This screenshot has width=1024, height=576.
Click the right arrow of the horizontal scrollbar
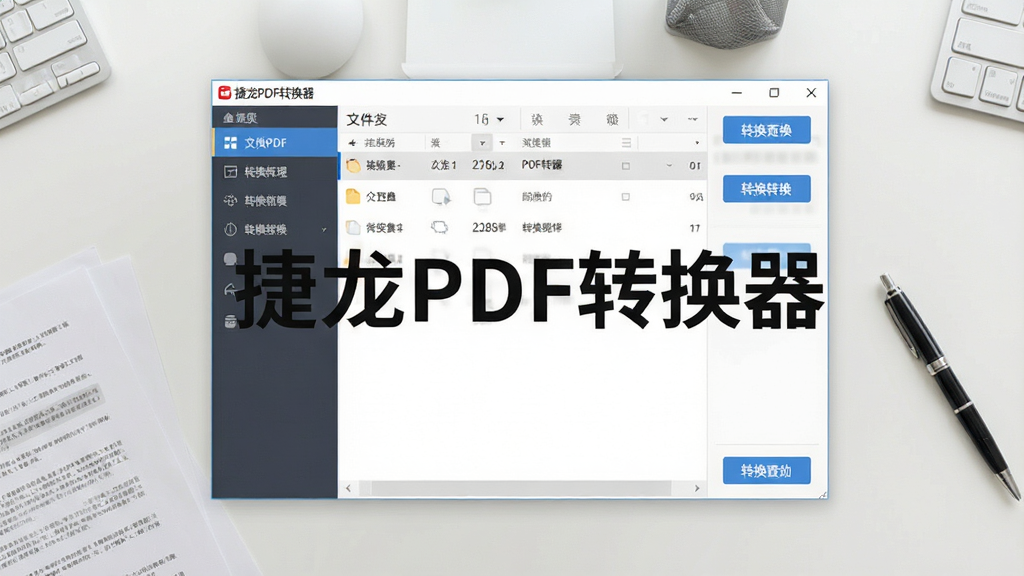(x=697, y=488)
